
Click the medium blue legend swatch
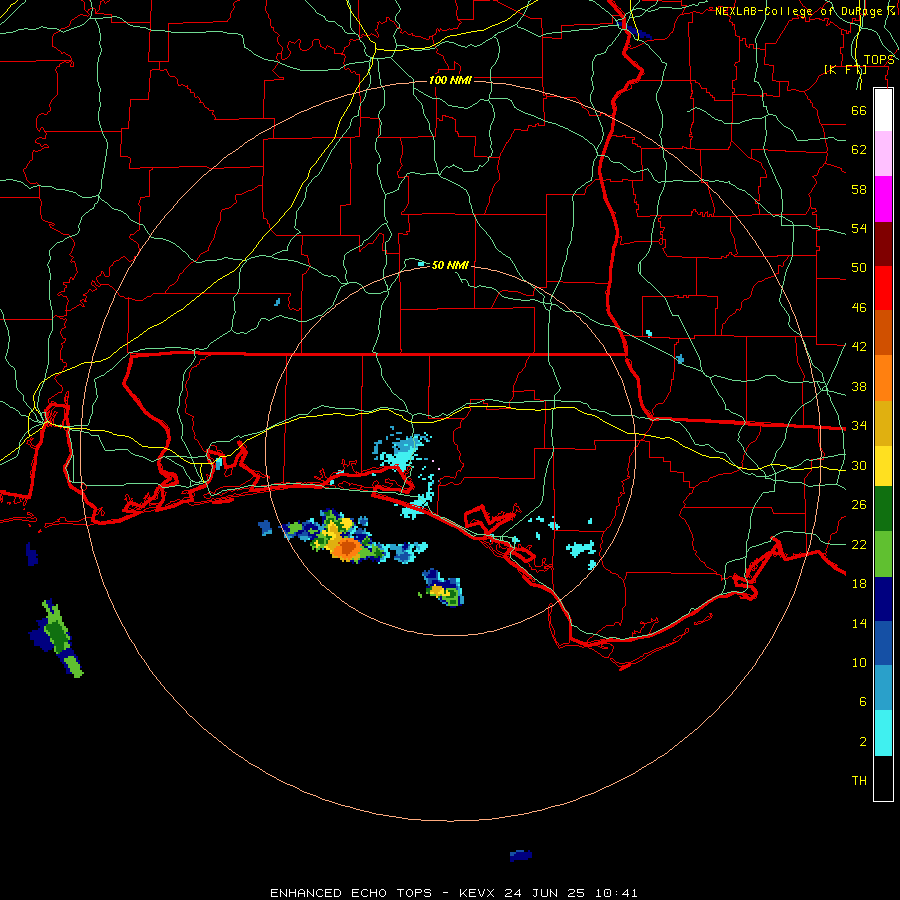pos(883,643)
